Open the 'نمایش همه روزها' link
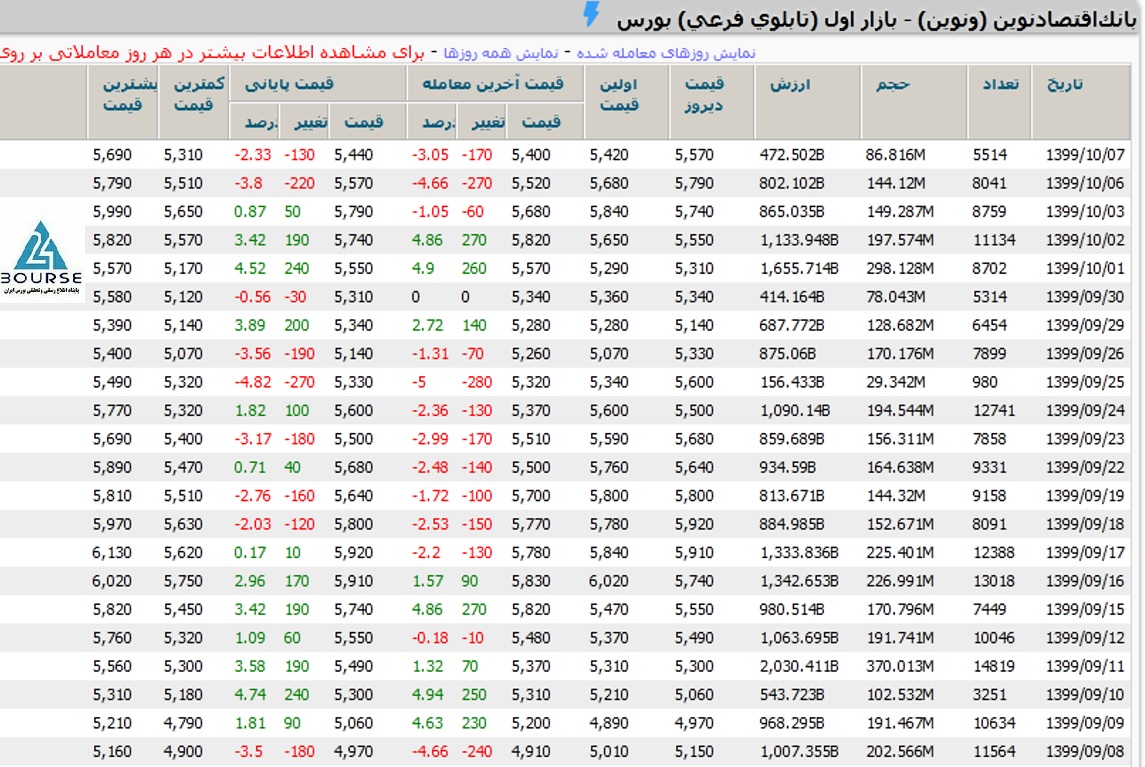Image resolution: width=1145 pixels, height=767 pixels. (x=501, y=53)
